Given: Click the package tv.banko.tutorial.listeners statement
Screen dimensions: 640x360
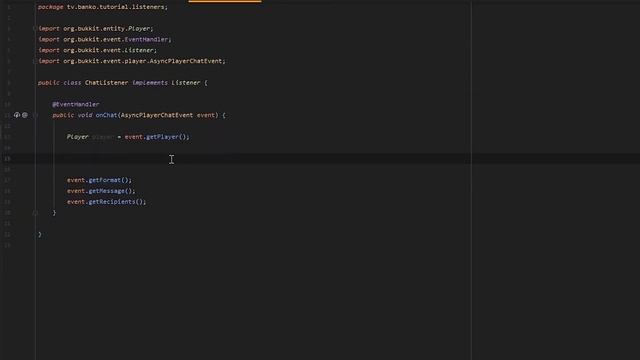Looking at the screenshot, I should click(102, 7).
